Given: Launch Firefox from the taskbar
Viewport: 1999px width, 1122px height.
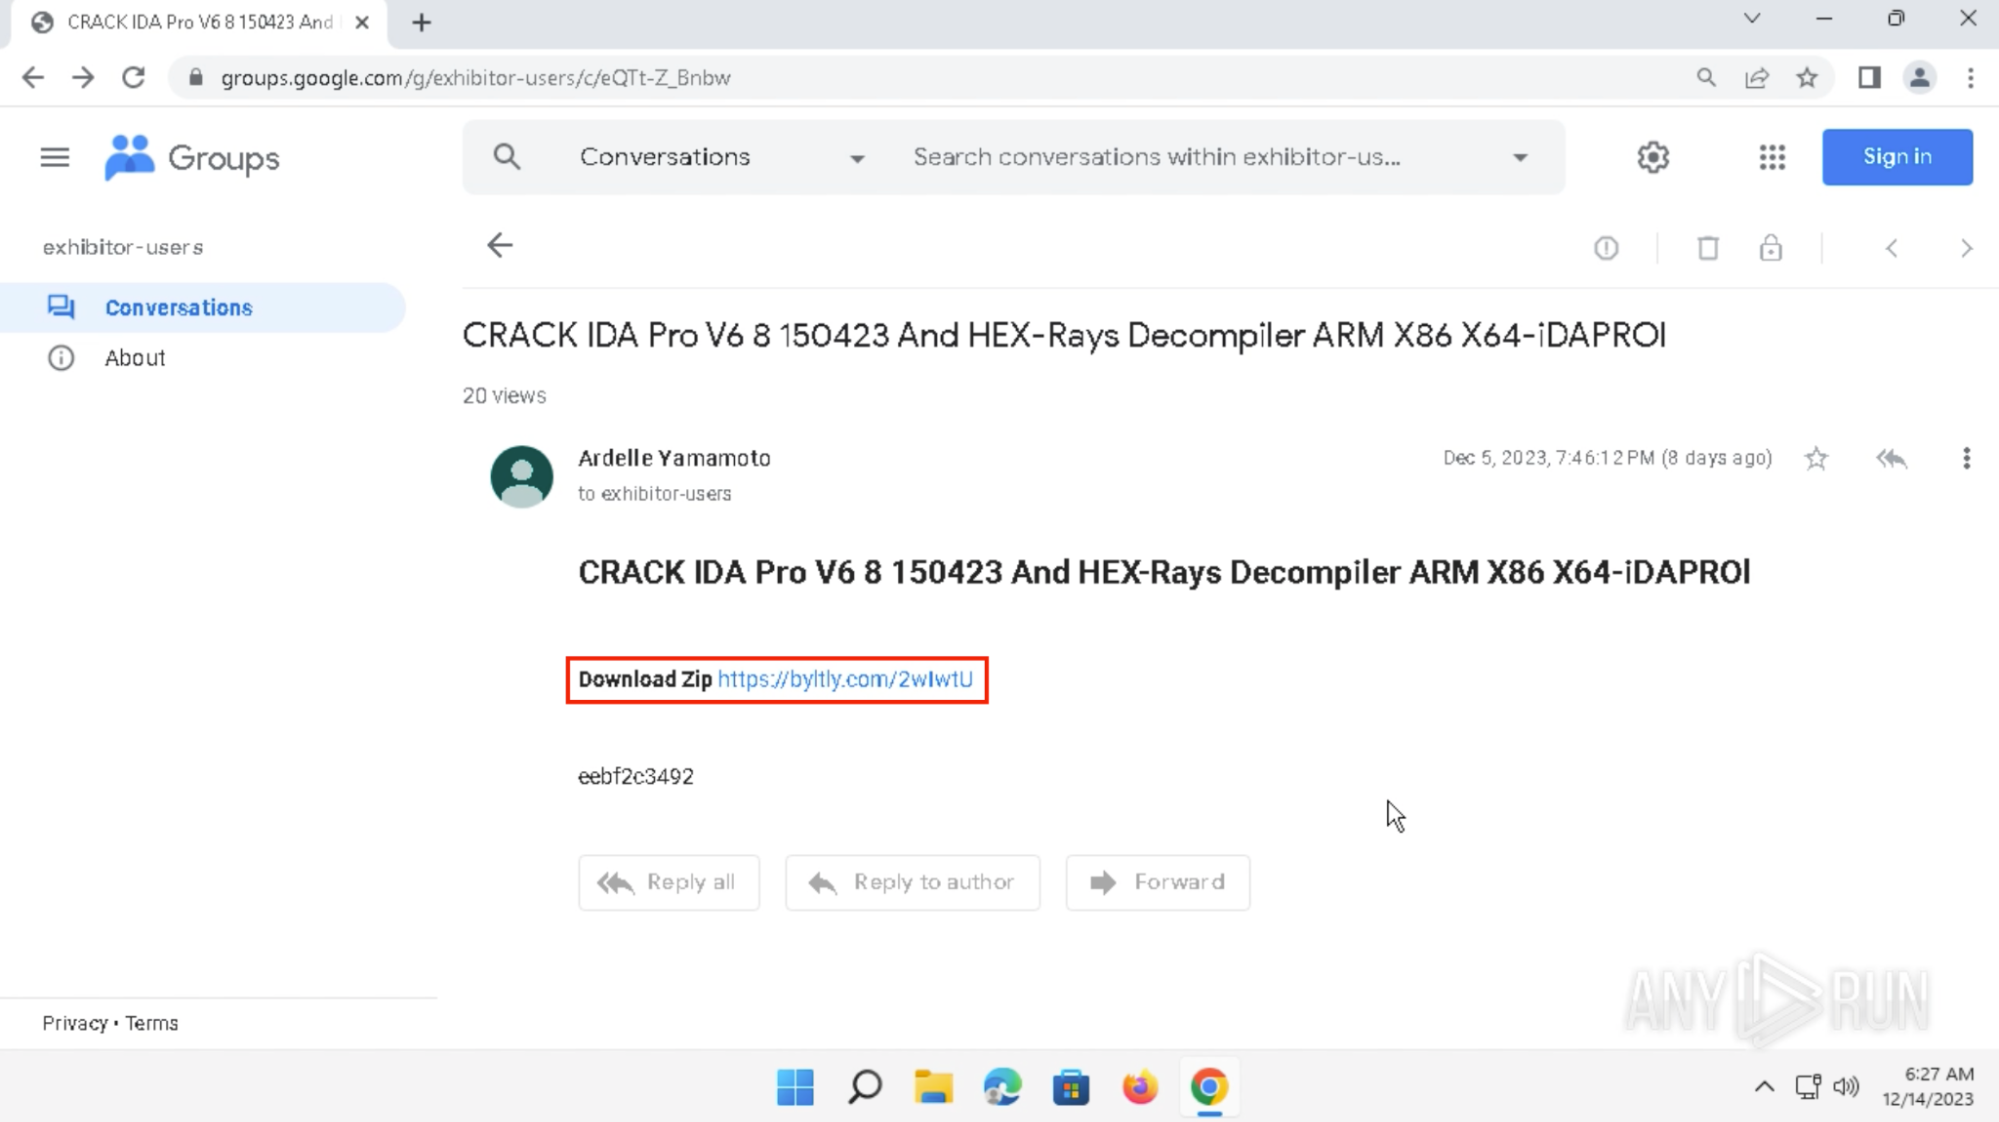Looking at the screenshot, I should (1140, 1087).
